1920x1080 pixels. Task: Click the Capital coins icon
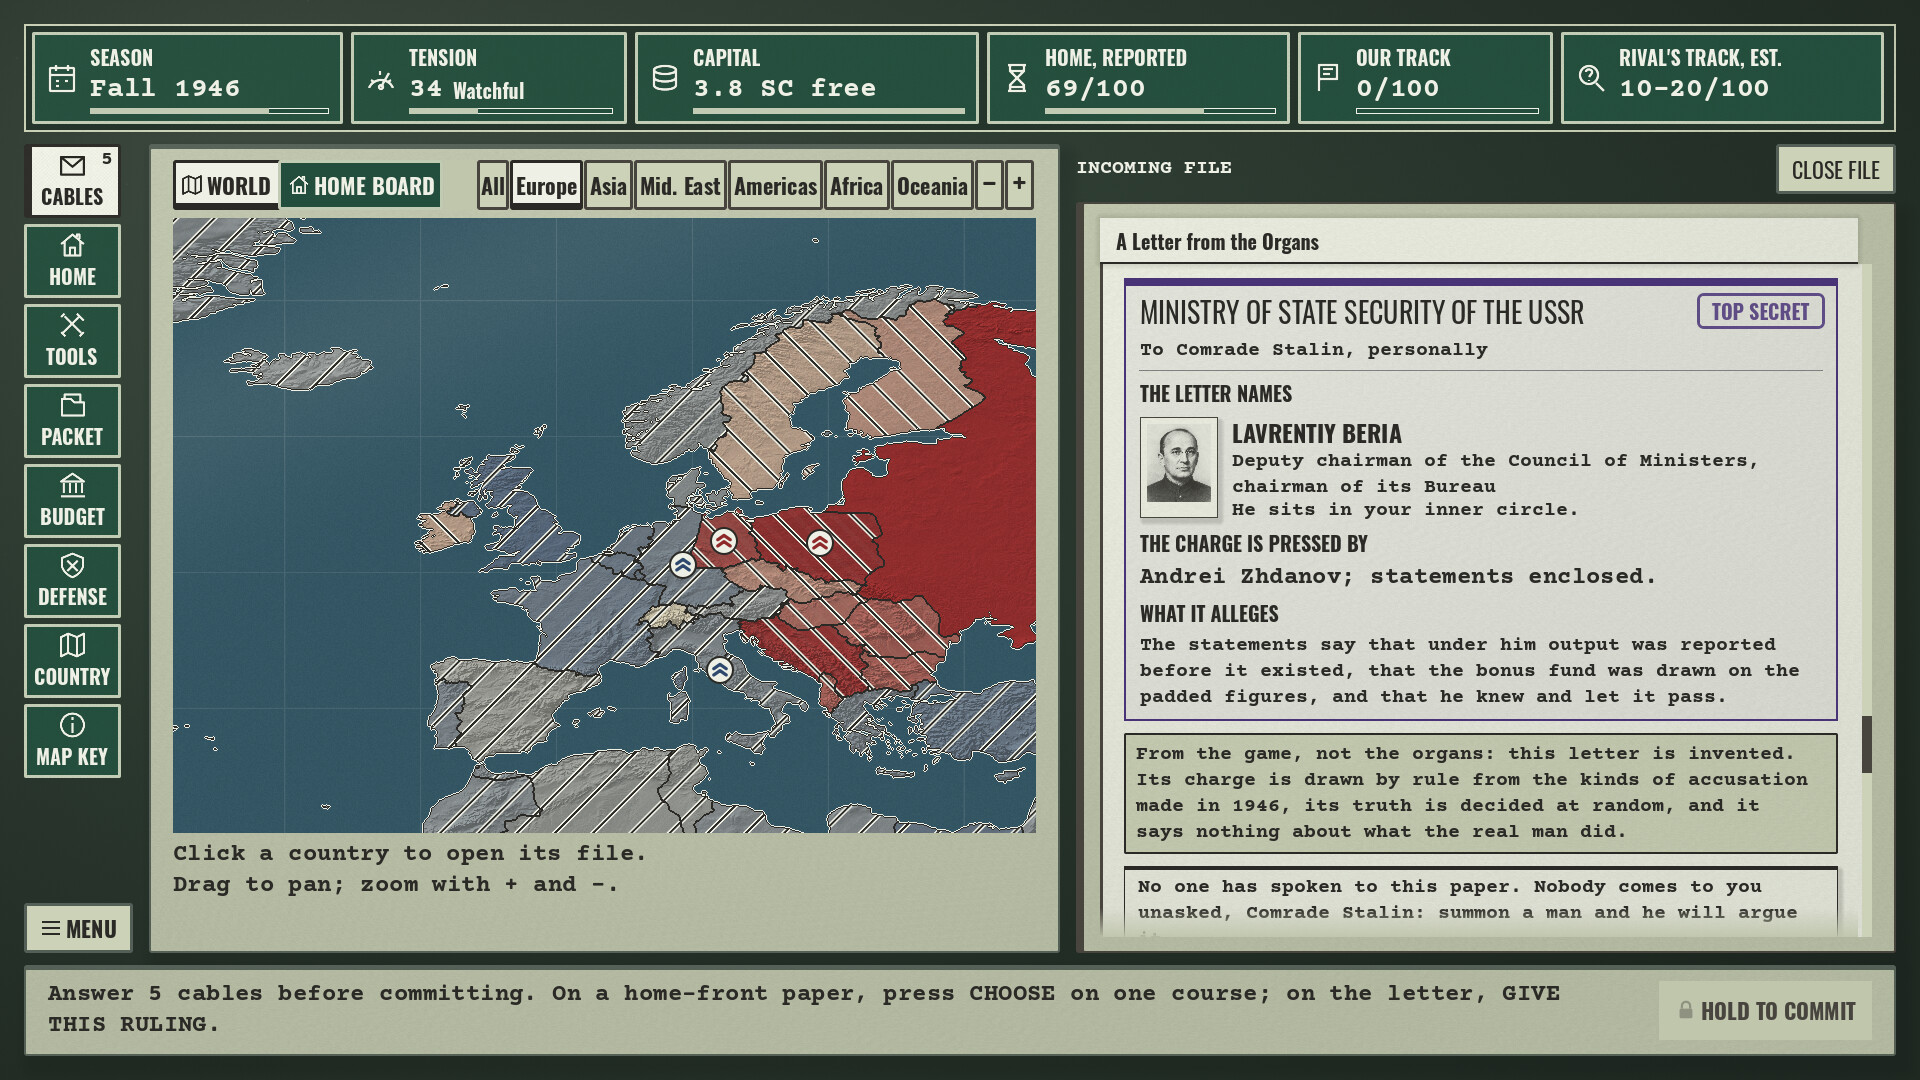pyautogui.click(x=665, y=78)
